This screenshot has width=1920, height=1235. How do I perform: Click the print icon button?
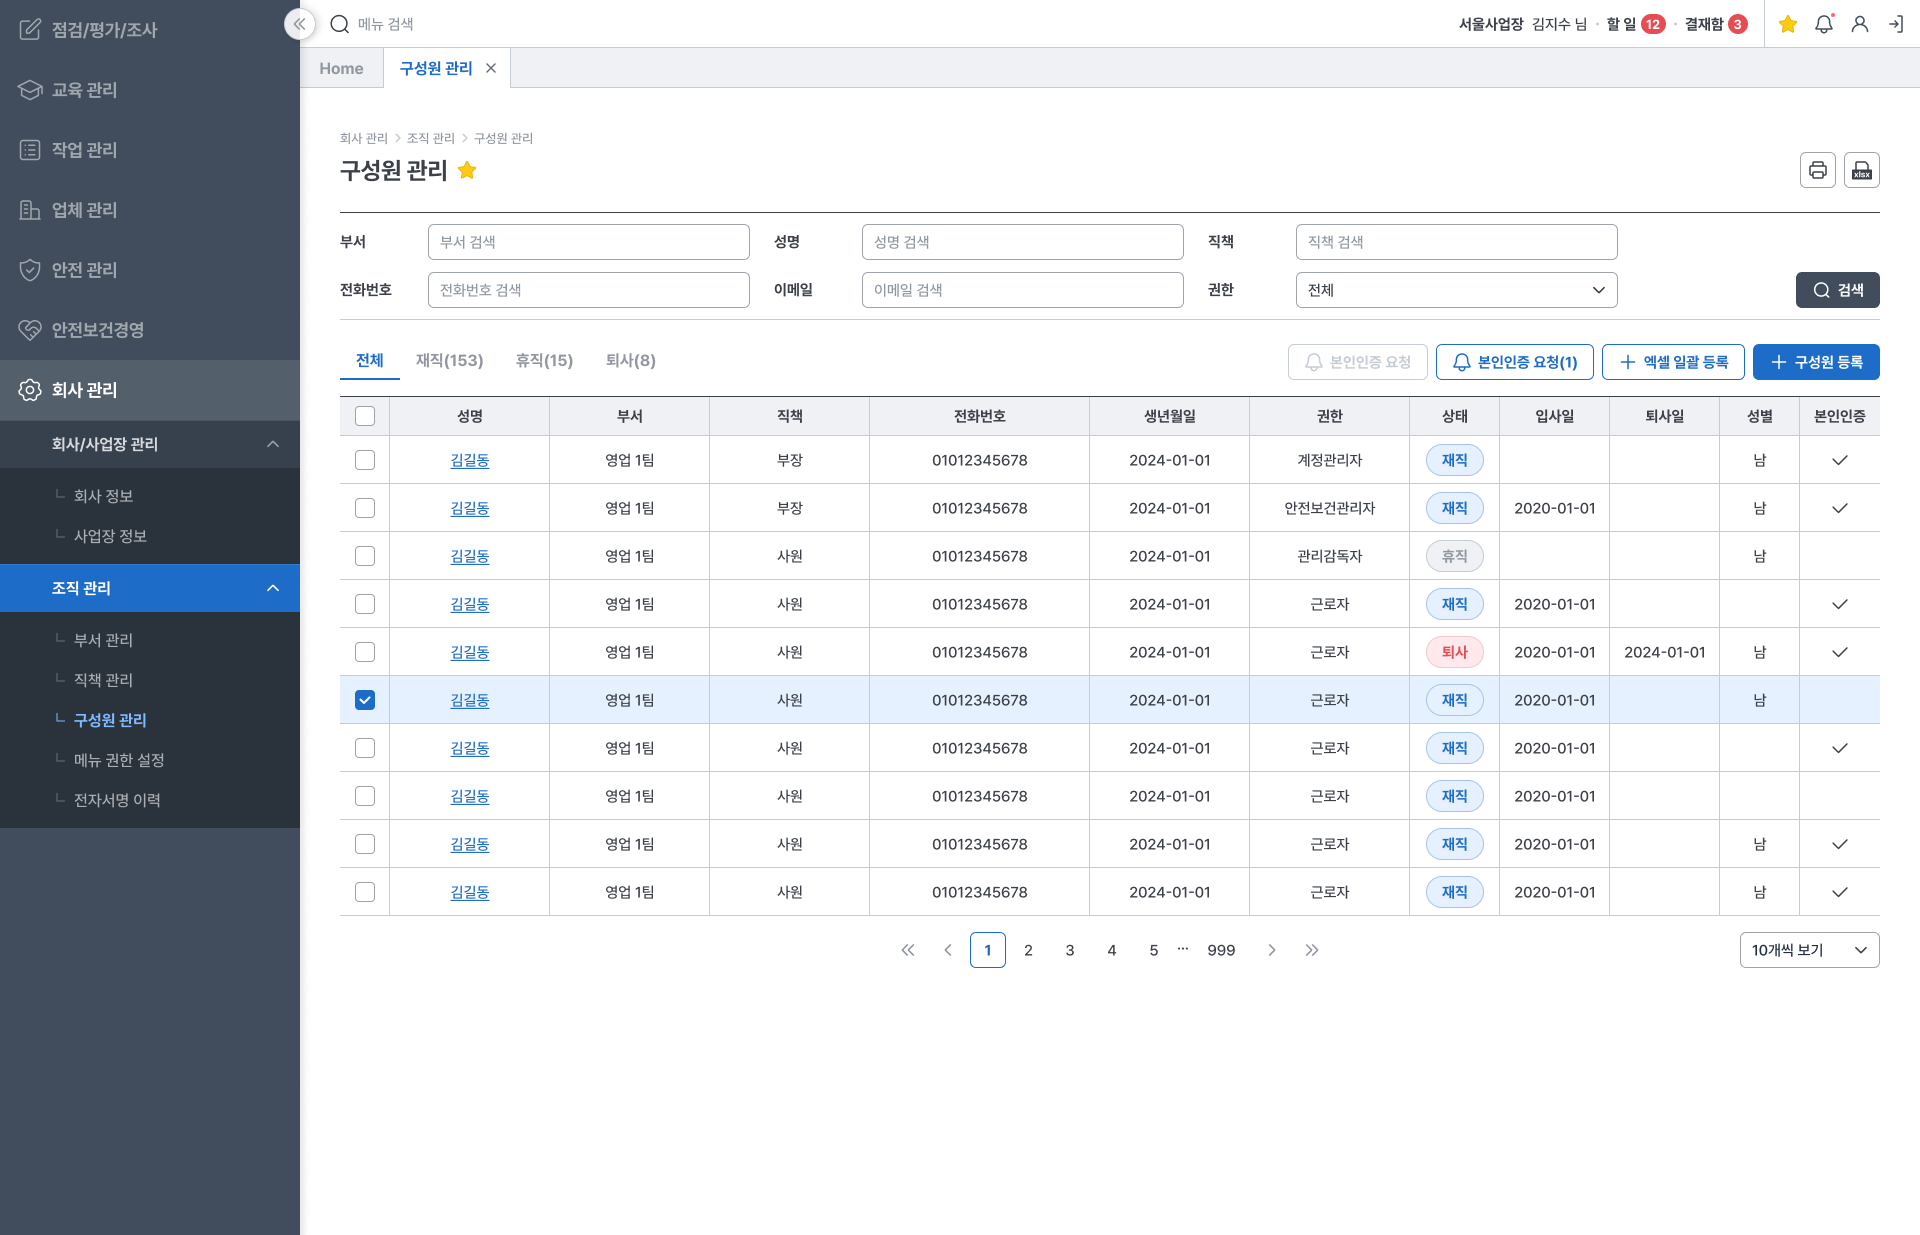point(1817,170)
